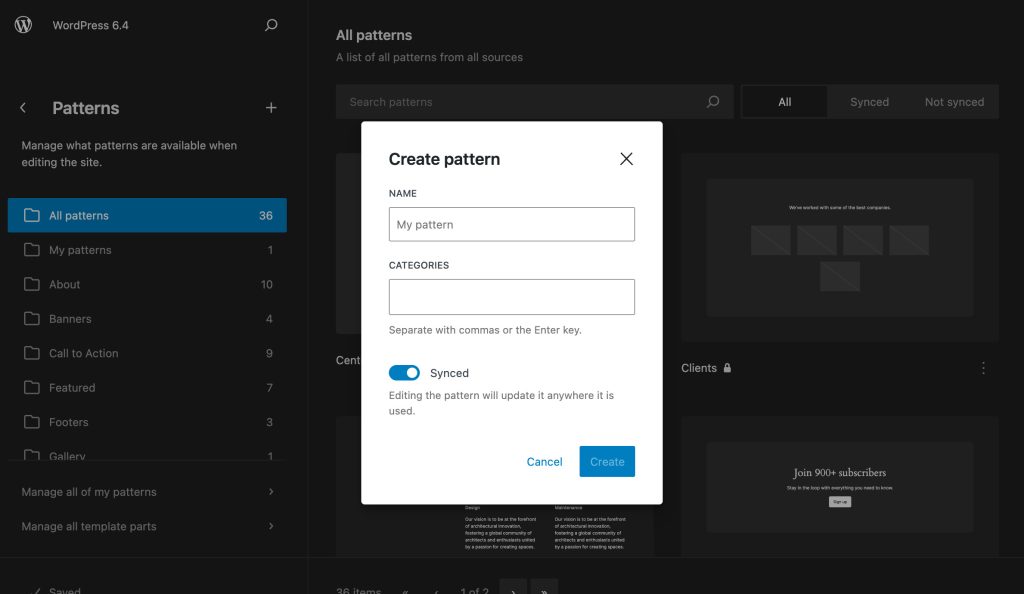
Task: Disable the Synced toggle in the dialog
Action: coord(404,371)
